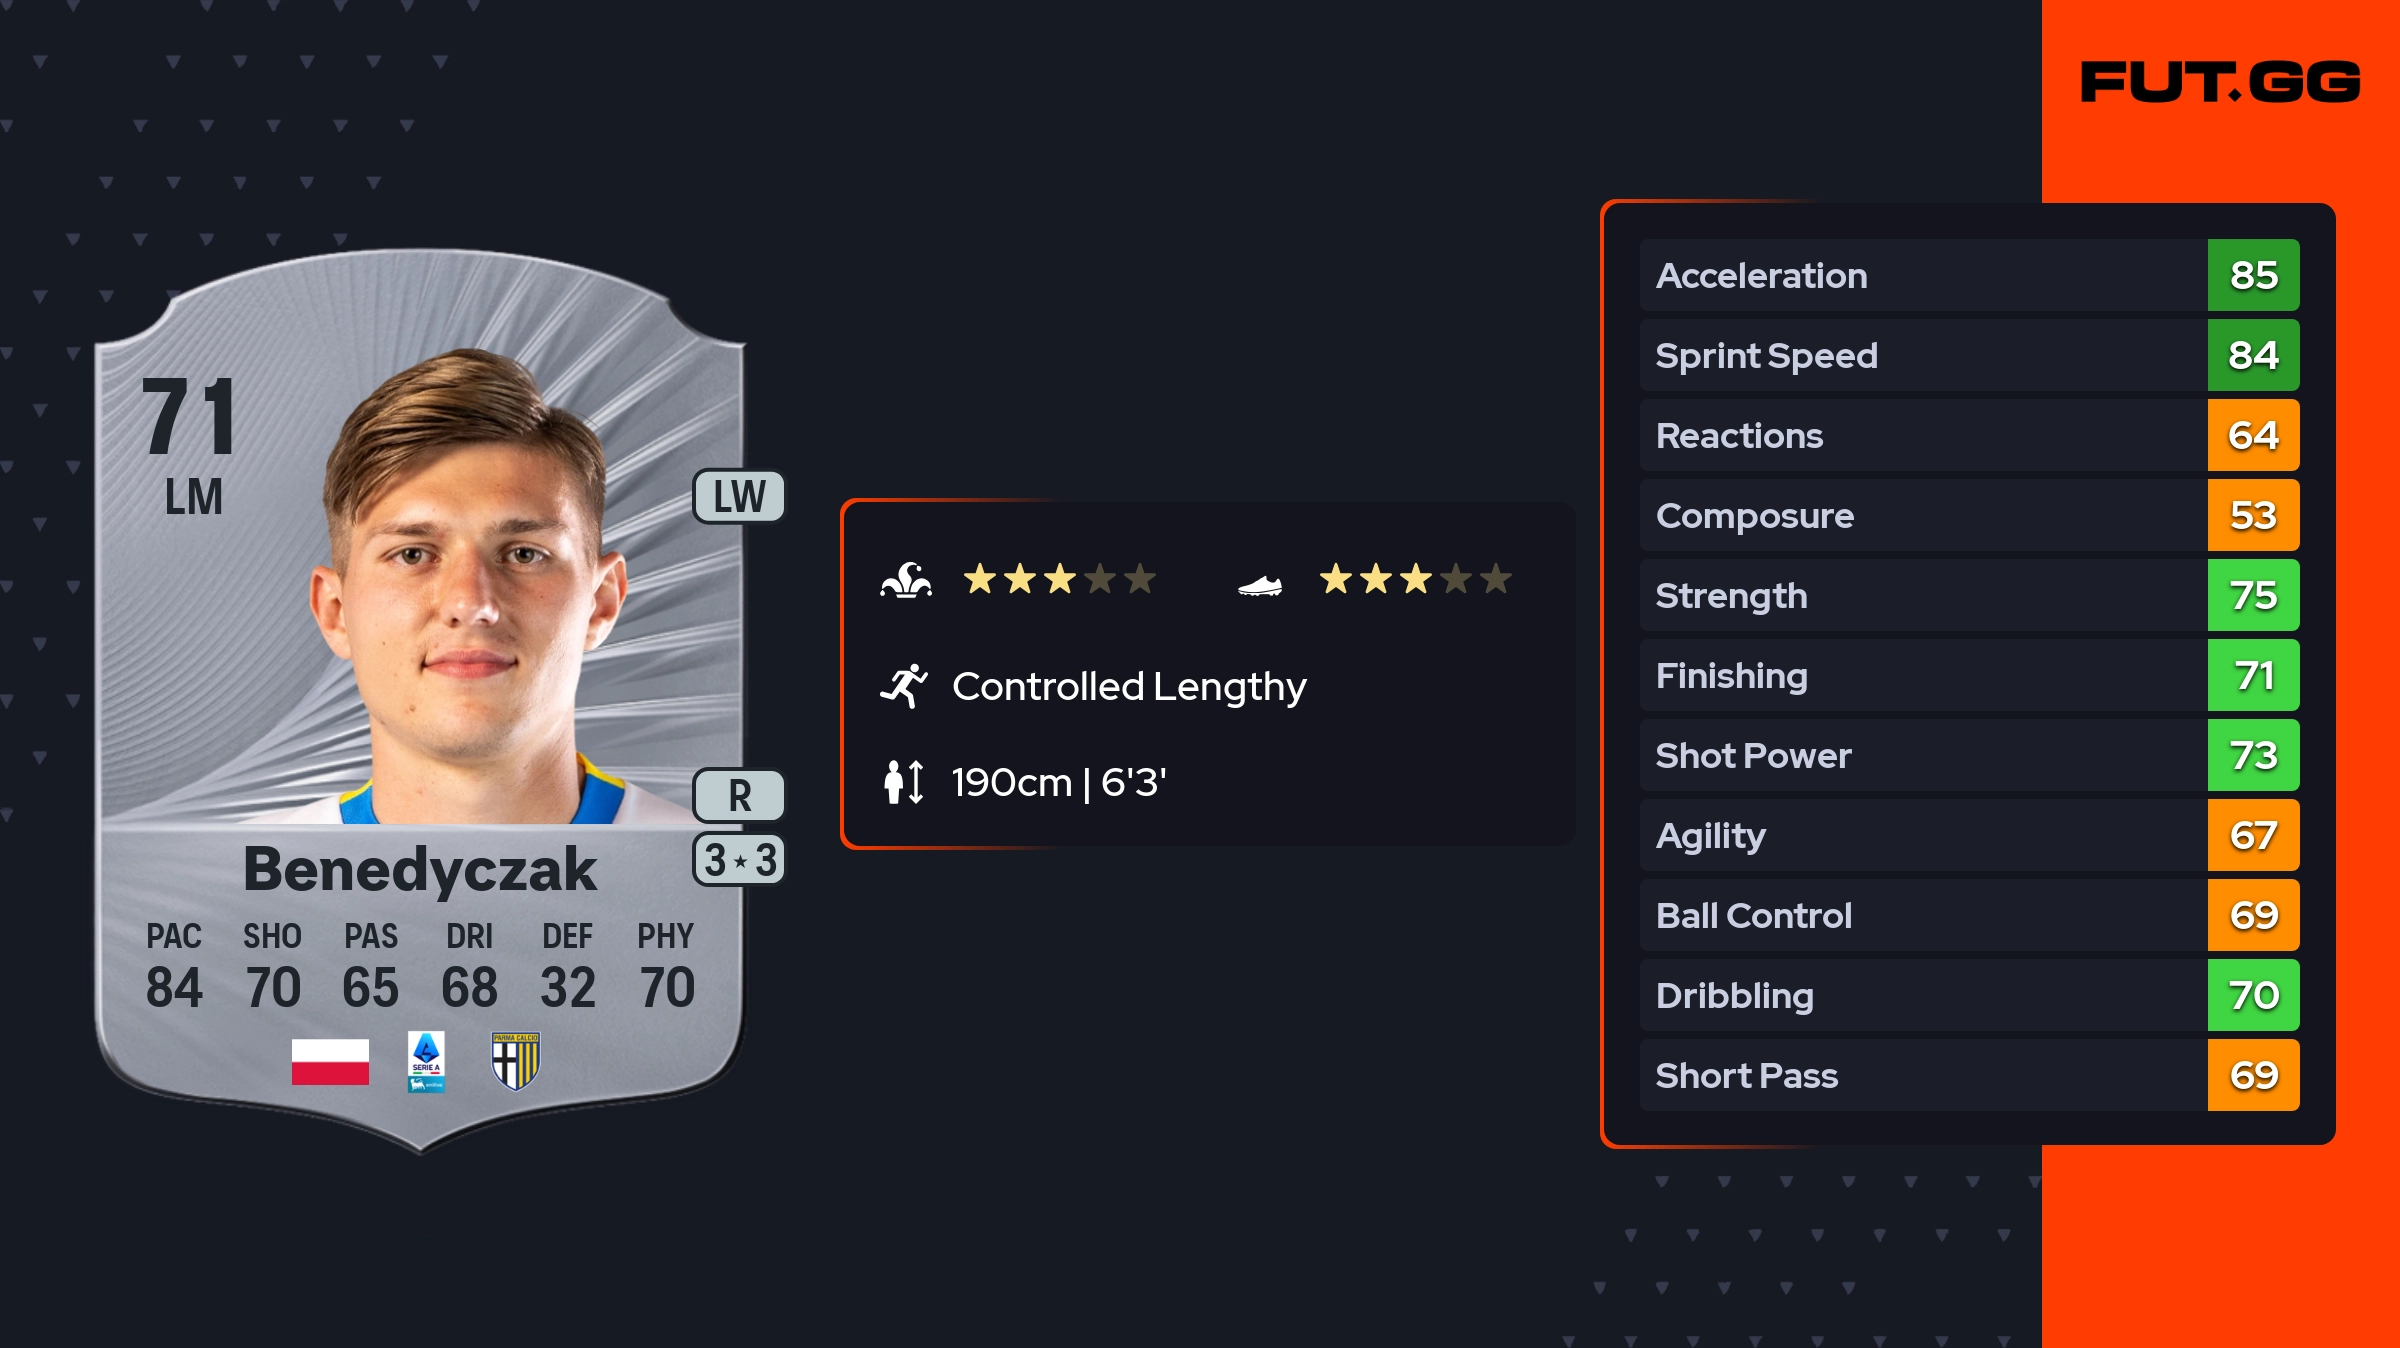Click the FUT.GG logo
This screenshot has height=1348, width=2400.
click(x=2219, y=82)
